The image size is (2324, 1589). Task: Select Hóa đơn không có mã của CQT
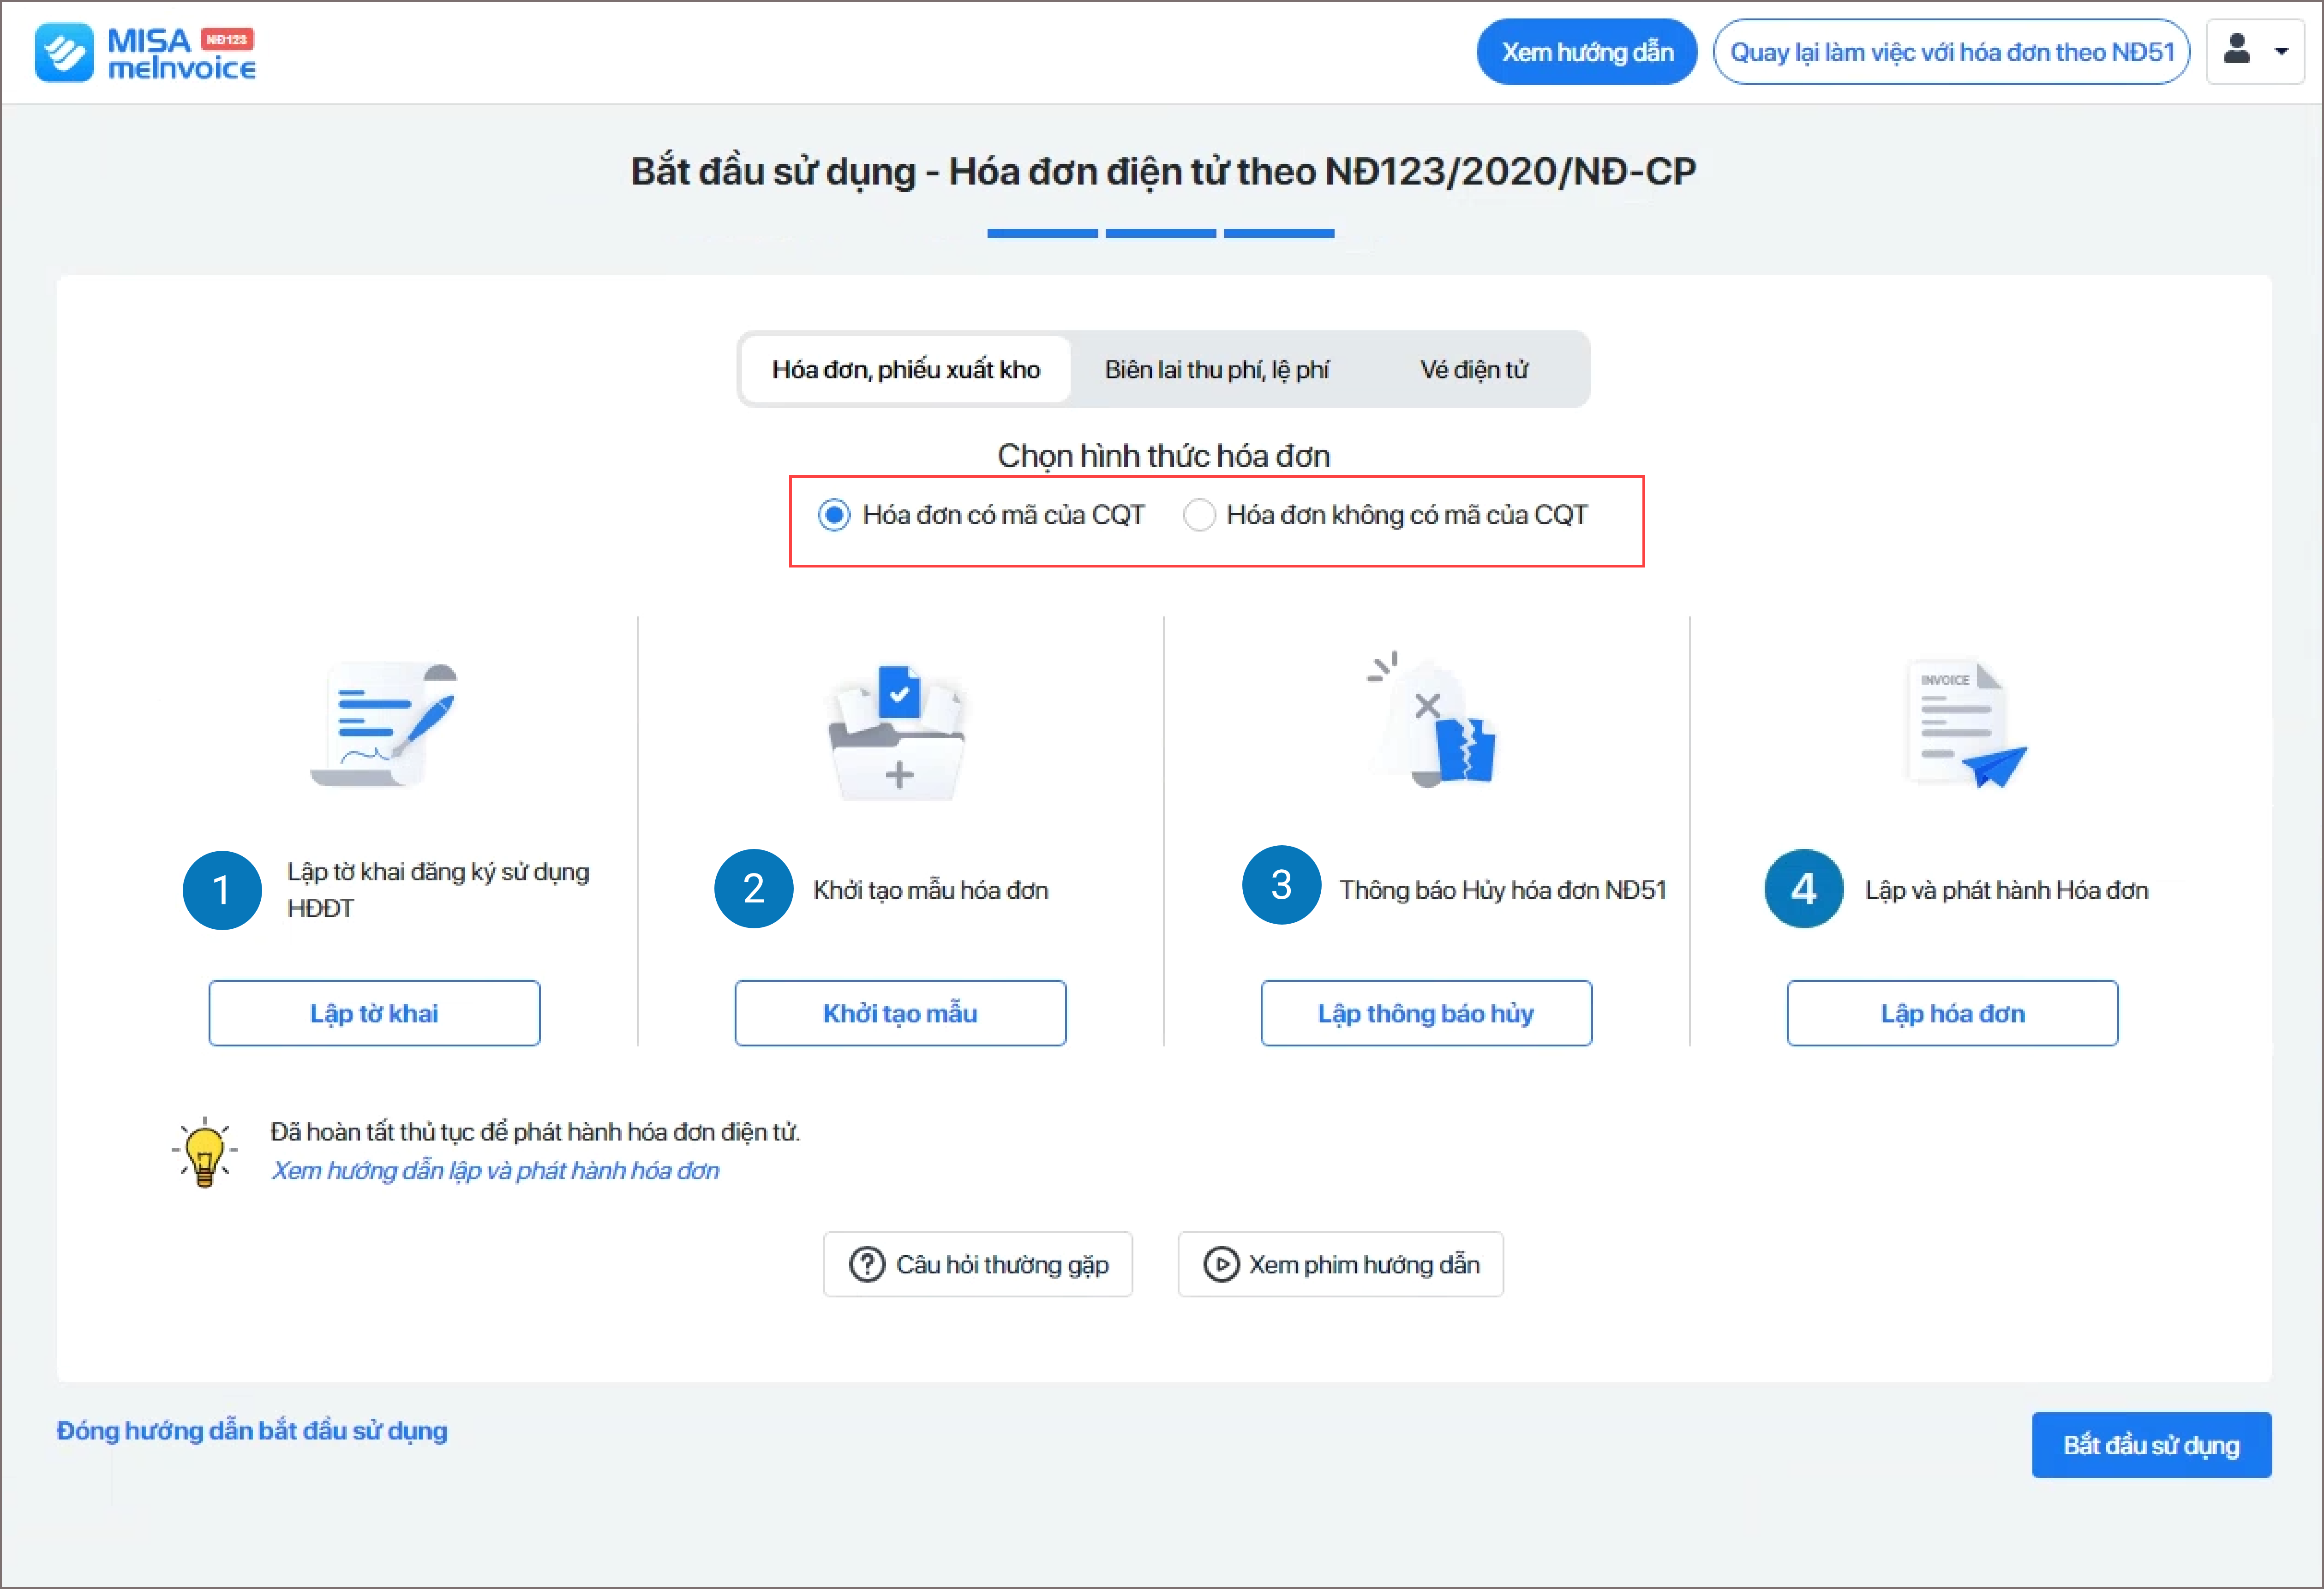1199,515
